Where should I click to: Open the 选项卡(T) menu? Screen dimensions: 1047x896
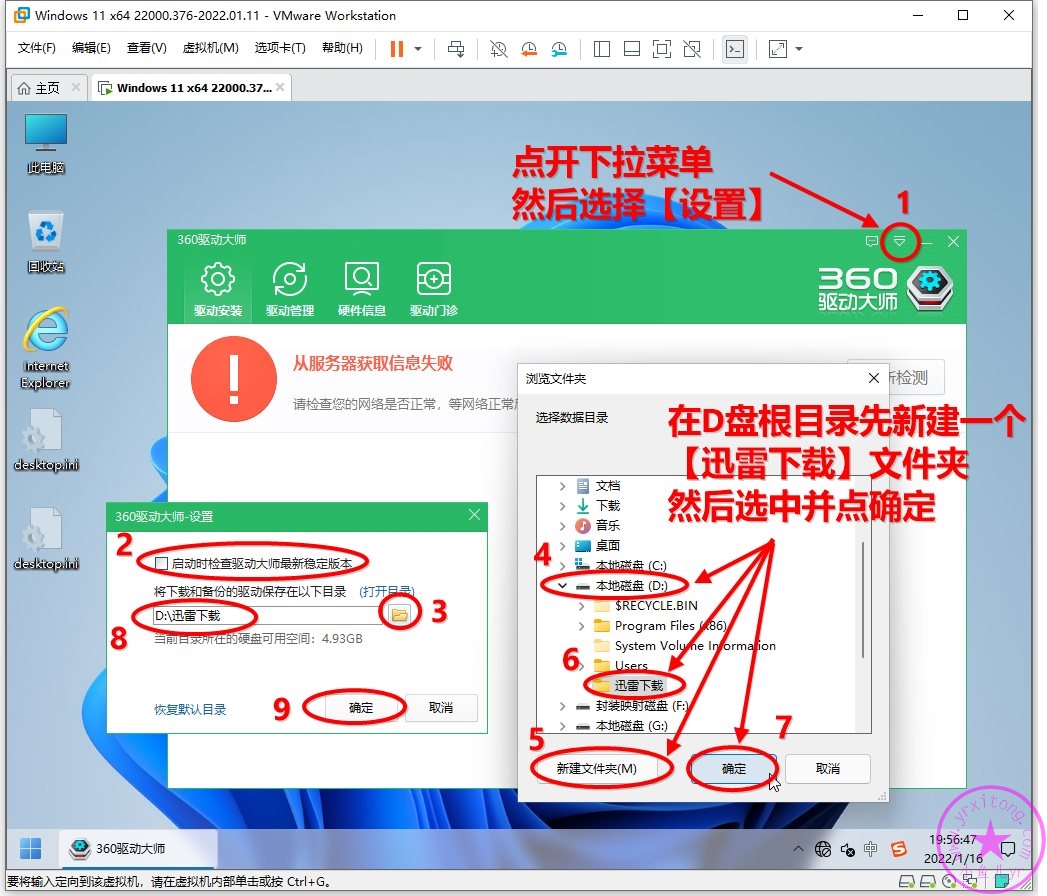(x=280, y=48)
